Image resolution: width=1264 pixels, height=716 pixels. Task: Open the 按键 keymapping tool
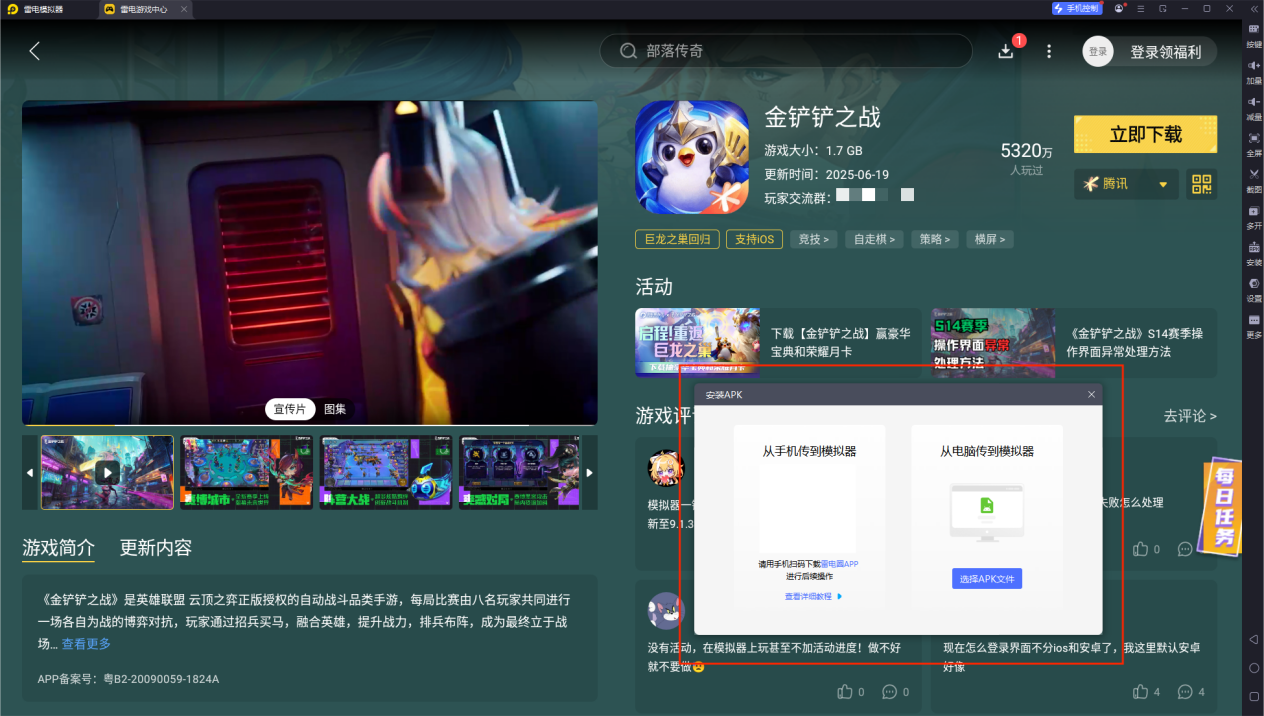[x=1254, y=35]
